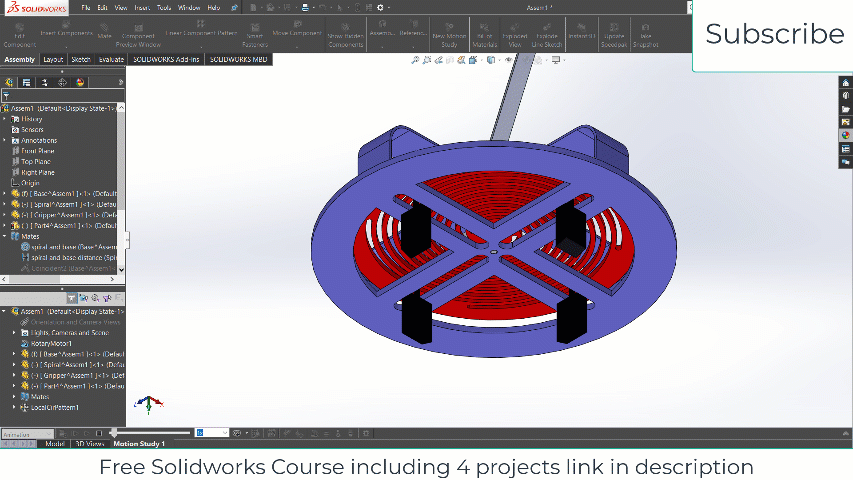Click the New Motion Study tool
853x480 pixels.
[x=449, y=35]
